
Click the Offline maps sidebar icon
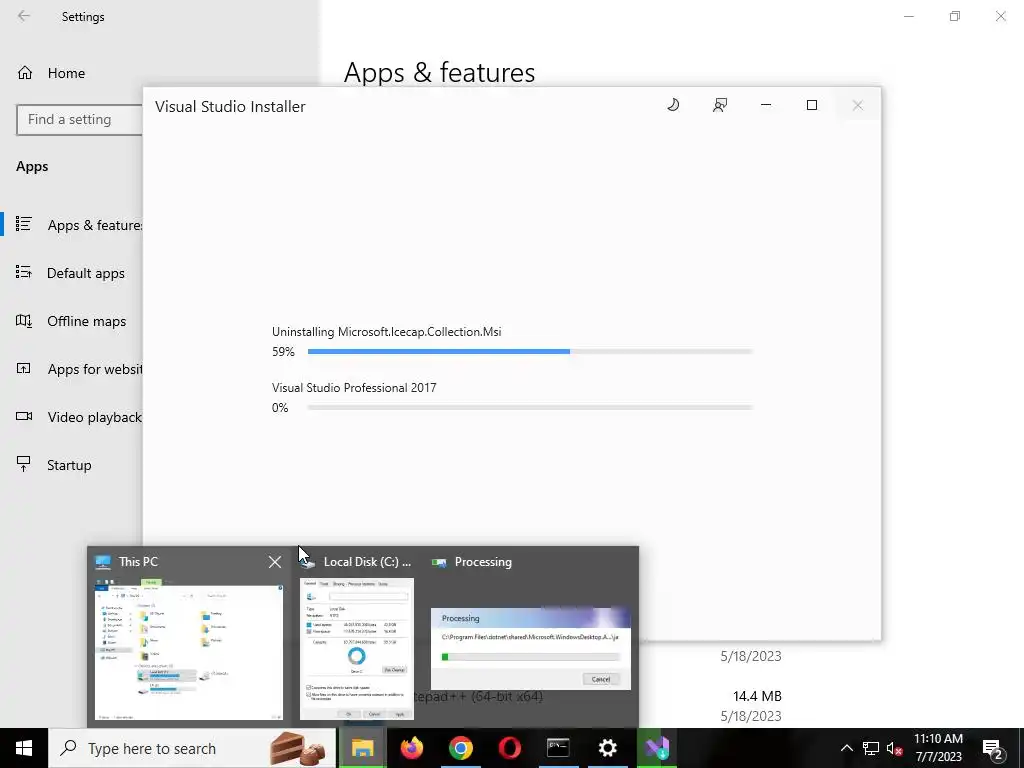(x=24, y=321)
